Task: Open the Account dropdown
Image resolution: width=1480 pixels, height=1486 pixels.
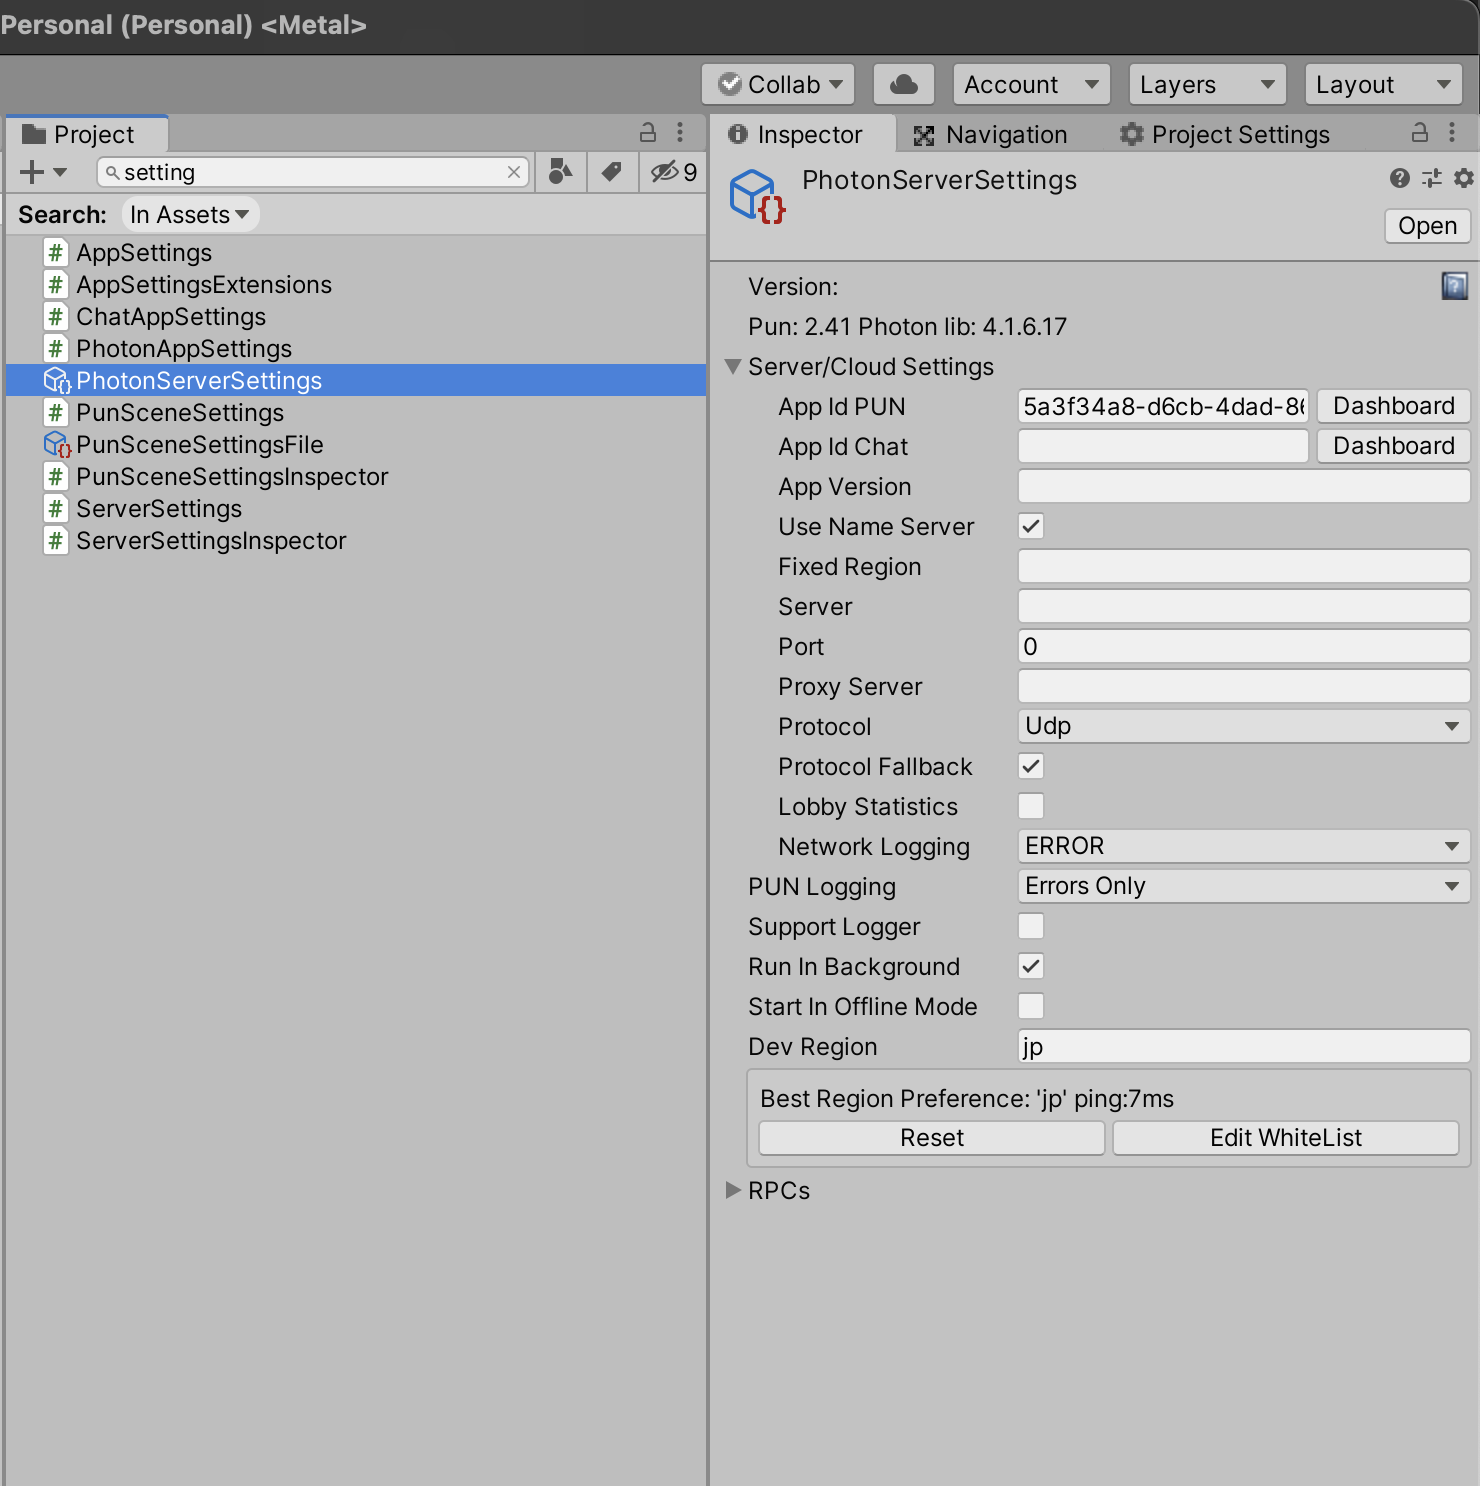Action: point(1031,84)
